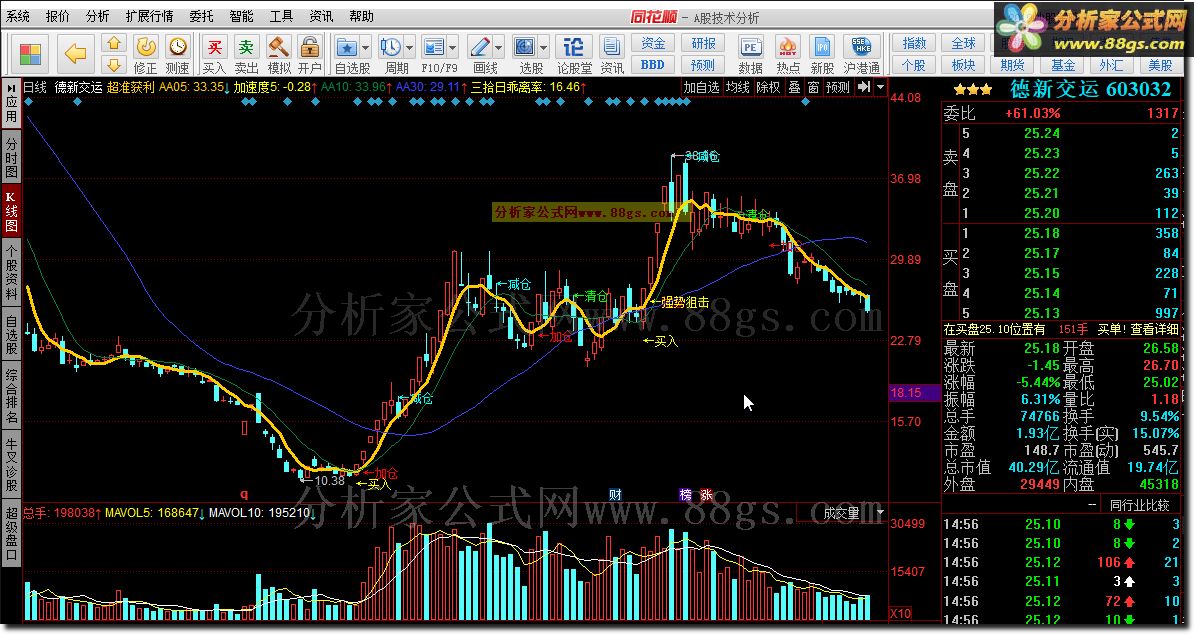Click the 卖出 sell icon

pos(246,47)
